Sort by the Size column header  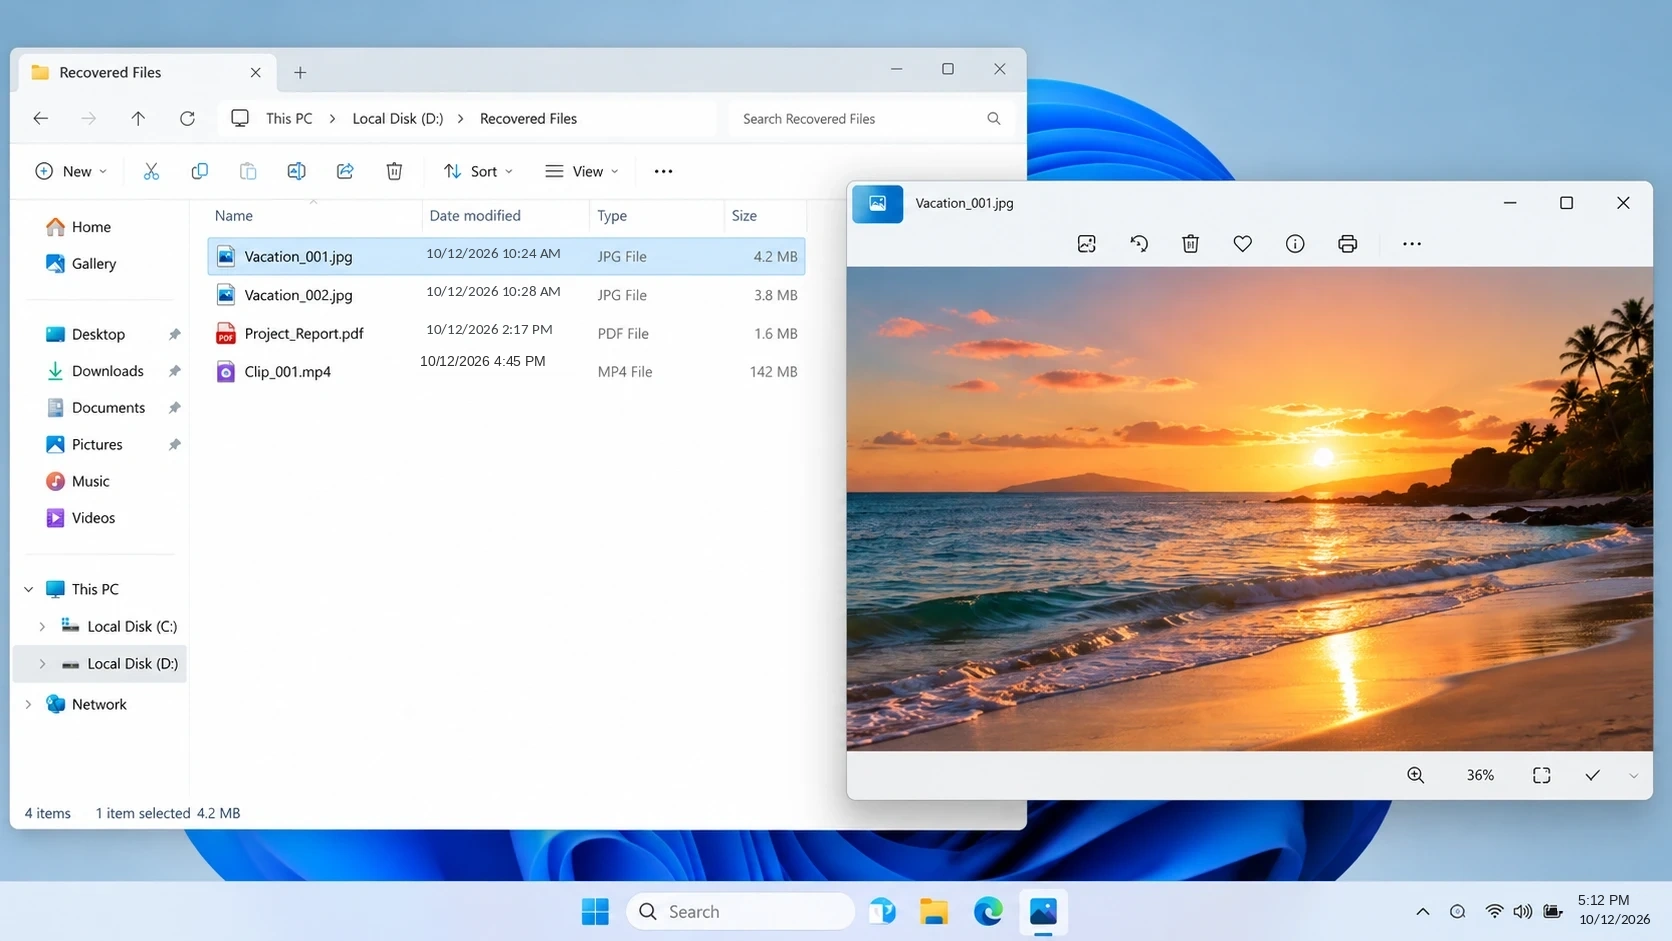(x=744, y=215)
